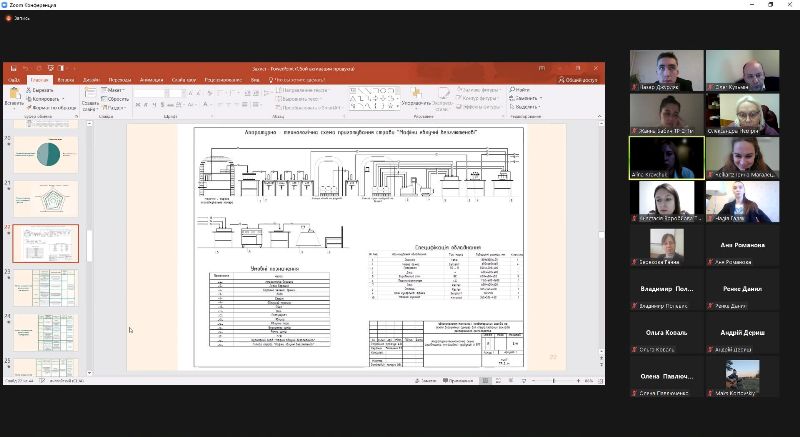Open Заменить replace option
Screen dimensions: 800x437
[x=524, y=98]
